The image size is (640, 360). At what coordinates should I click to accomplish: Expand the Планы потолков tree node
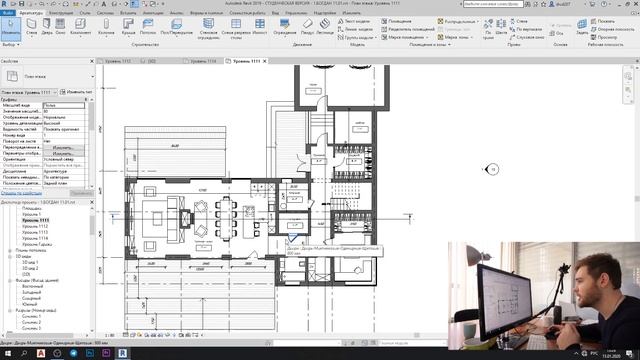pyautogui.click(x=10, y=251)
